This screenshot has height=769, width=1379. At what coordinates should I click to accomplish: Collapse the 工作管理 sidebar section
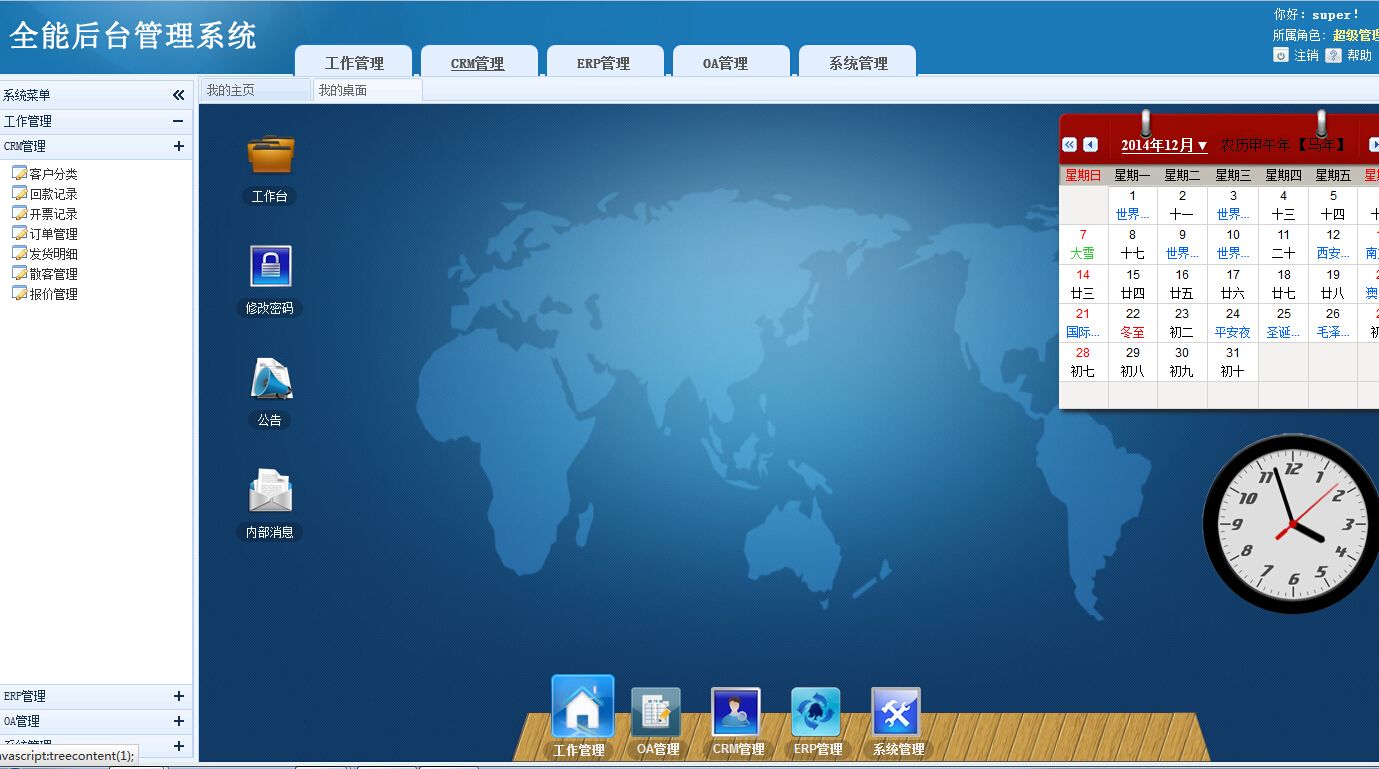[x=178, y=121]
